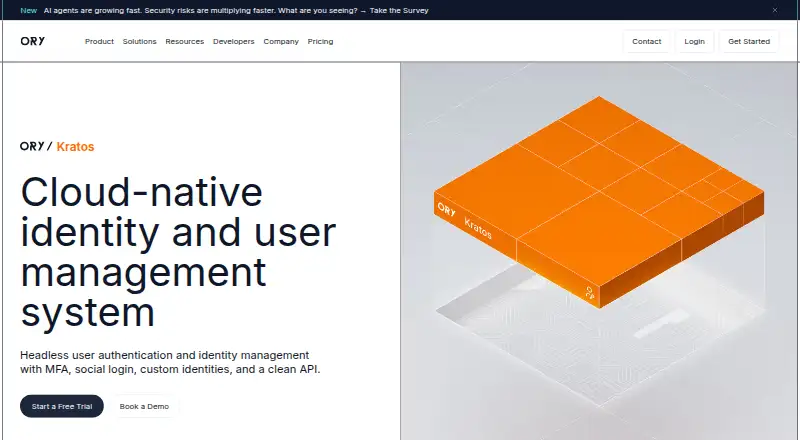Click the Login button

click(x=694, y=41)
